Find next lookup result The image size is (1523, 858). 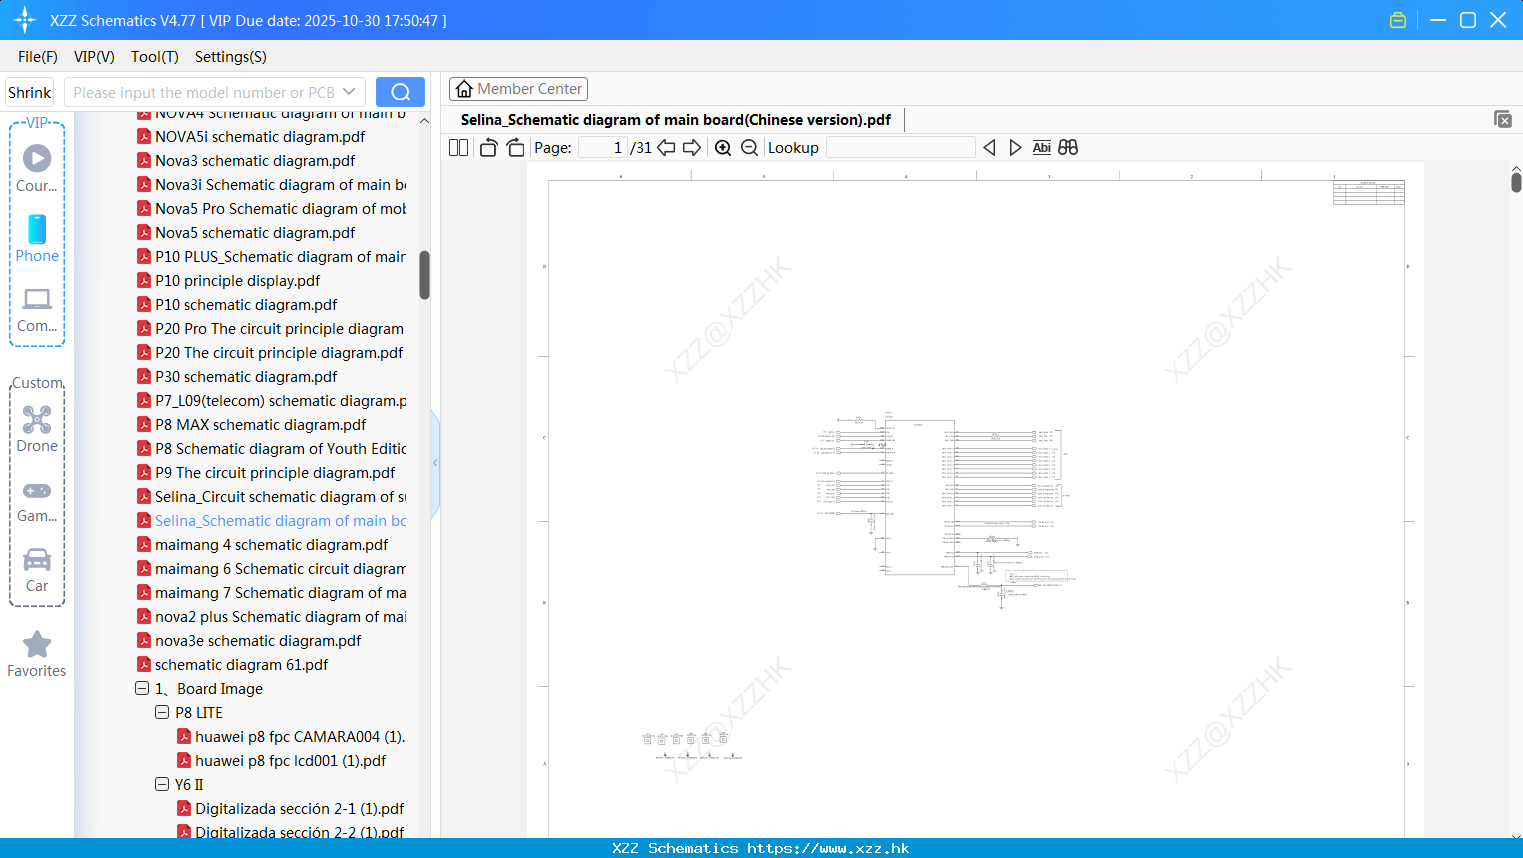click(1015, 147)
